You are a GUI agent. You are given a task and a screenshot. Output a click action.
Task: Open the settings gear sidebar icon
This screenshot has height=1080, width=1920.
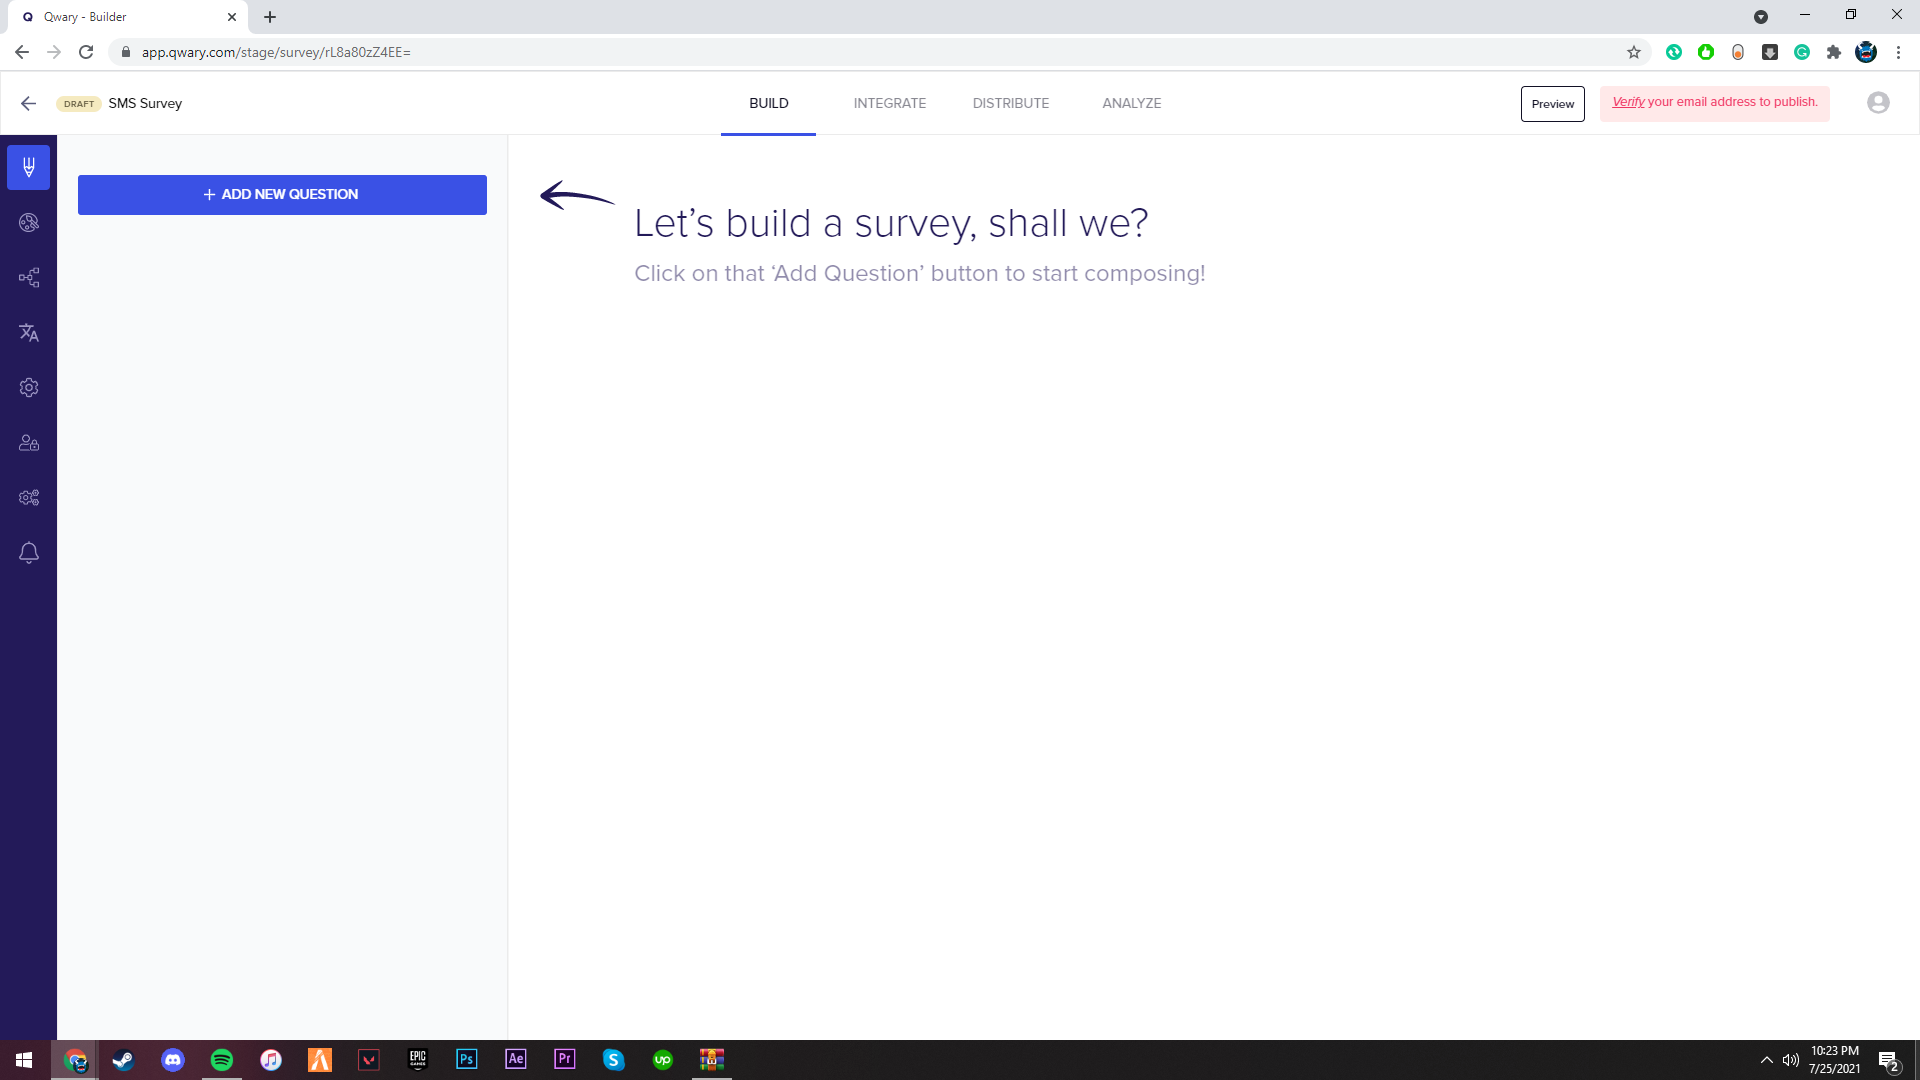28,388
